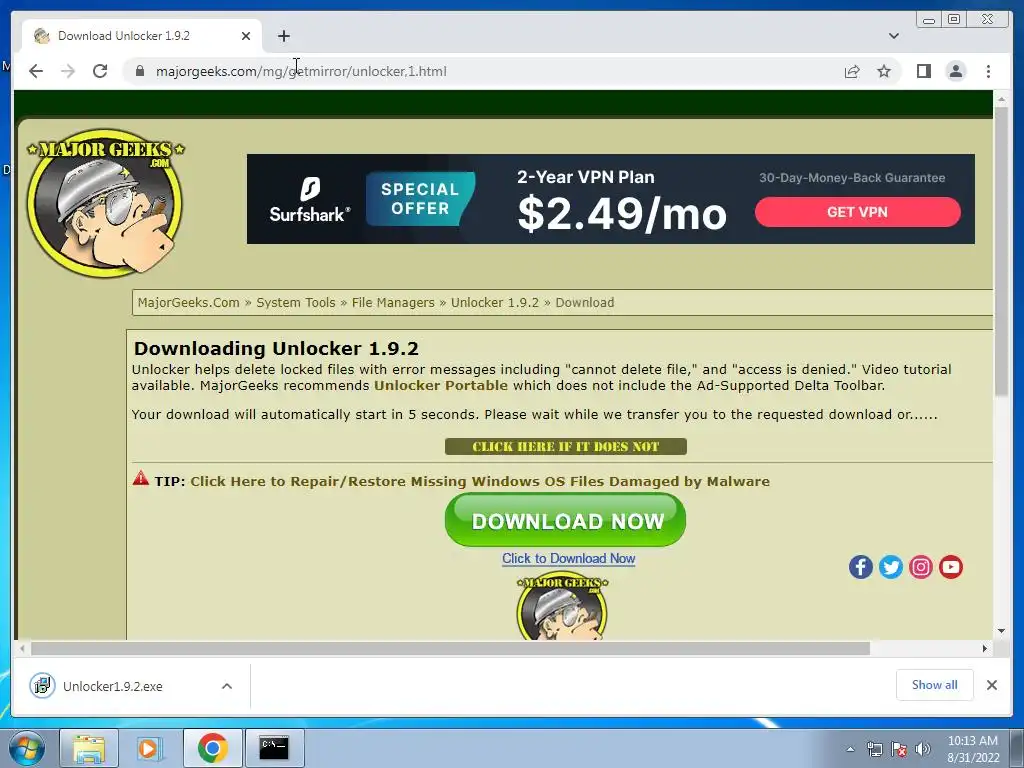Open the MajorGeeks Twitter icon

pyautogui.click(x=891, y=567)
